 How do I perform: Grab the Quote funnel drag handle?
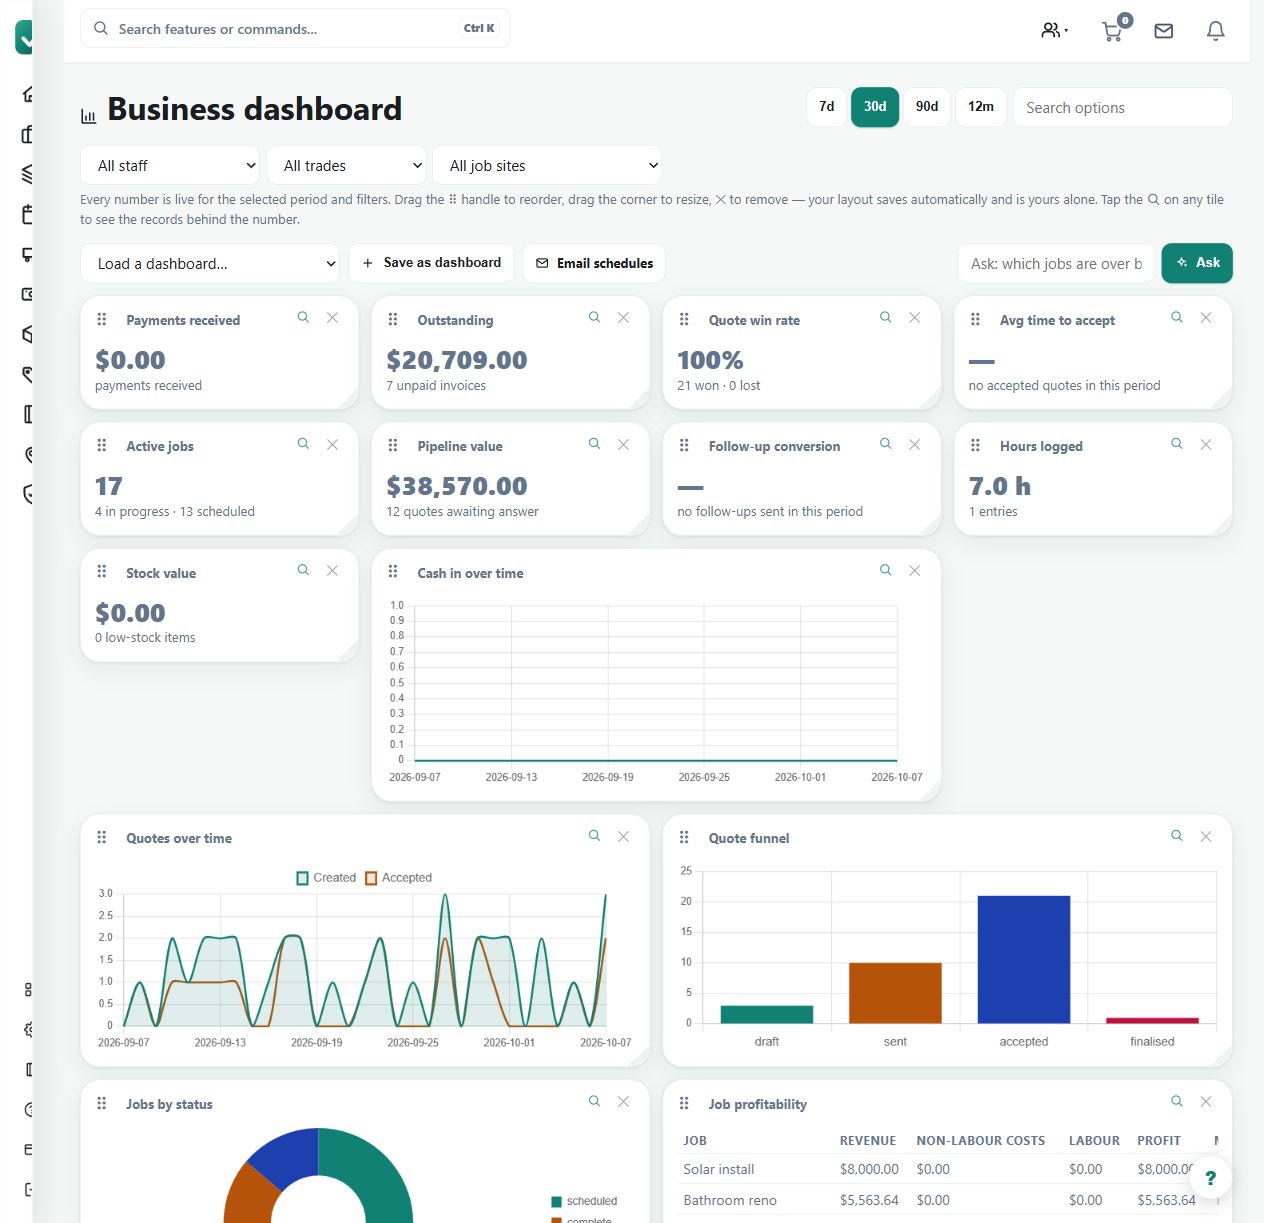click(684, 837)
